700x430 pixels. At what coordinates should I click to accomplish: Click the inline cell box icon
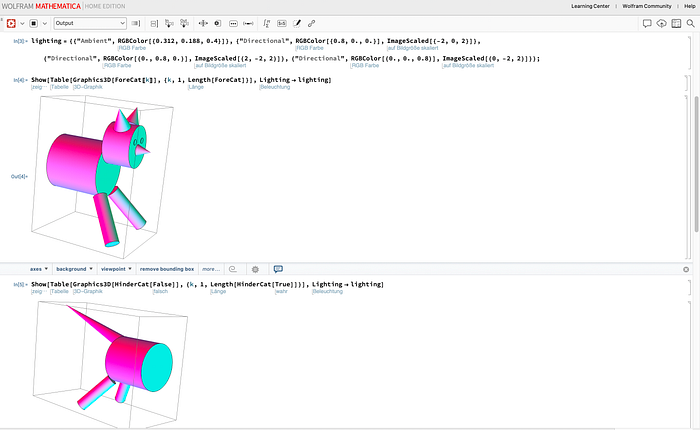click(x=282, y=23)
